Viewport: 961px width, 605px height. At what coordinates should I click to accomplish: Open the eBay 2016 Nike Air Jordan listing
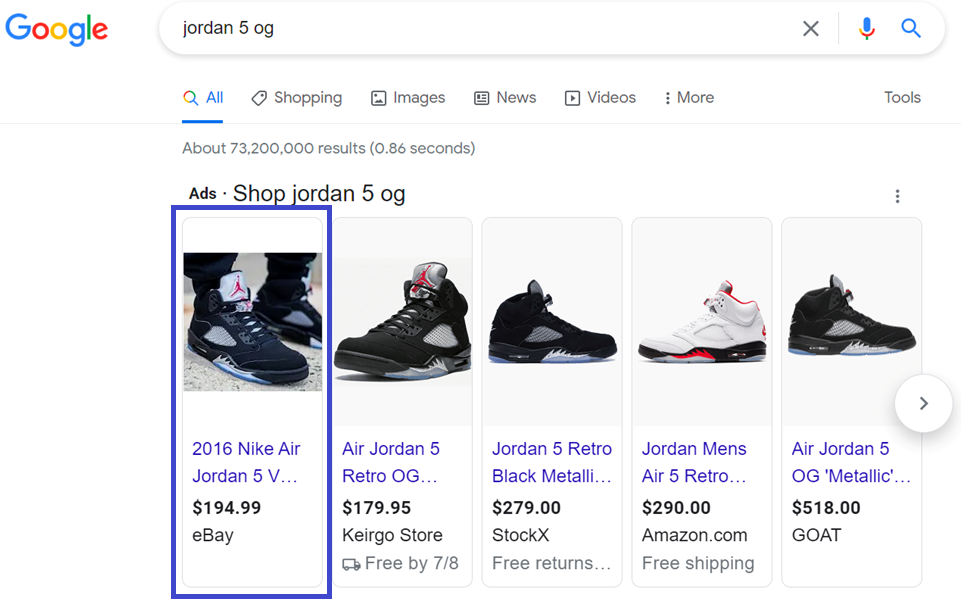[247, 462]
